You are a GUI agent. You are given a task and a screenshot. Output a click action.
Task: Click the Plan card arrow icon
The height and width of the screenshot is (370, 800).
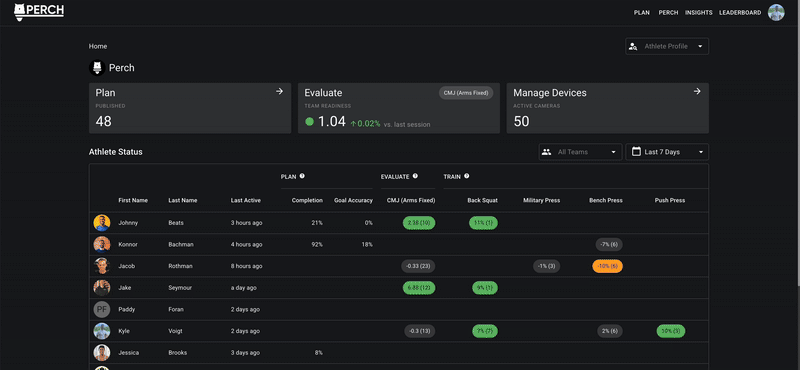[279, 91]
